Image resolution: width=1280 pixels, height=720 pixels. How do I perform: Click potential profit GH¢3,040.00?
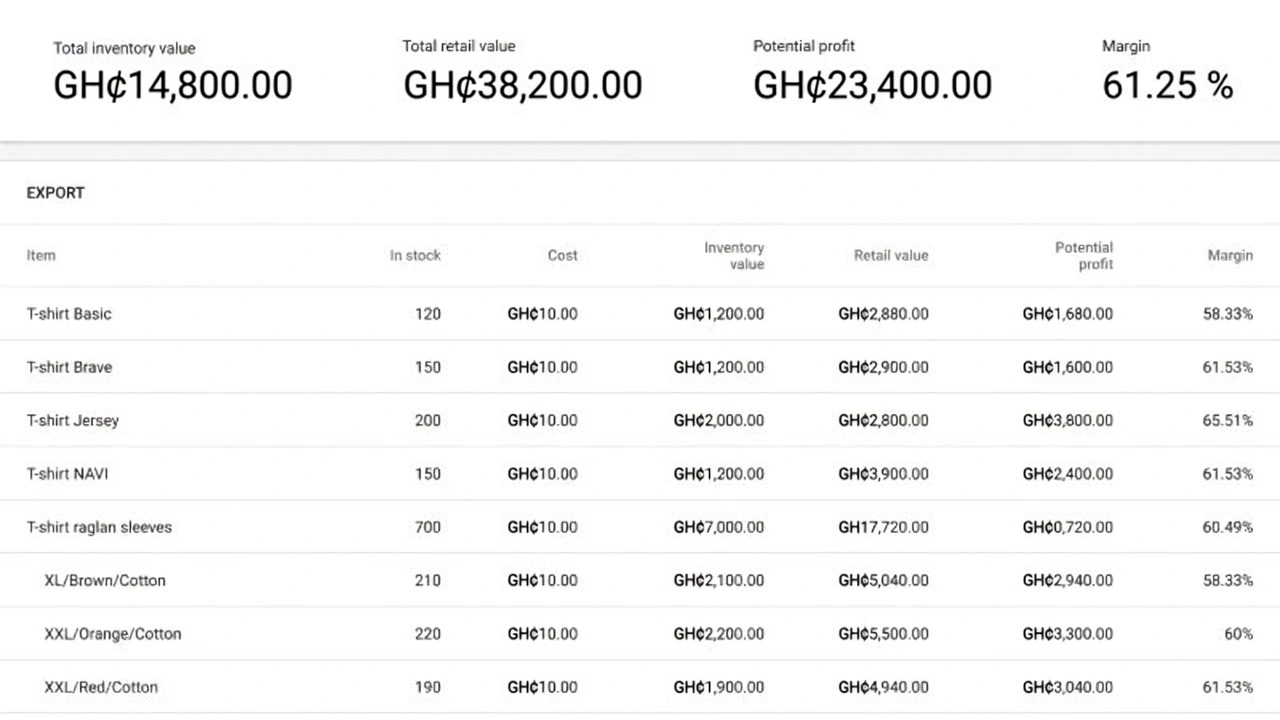click(1068, 687)
